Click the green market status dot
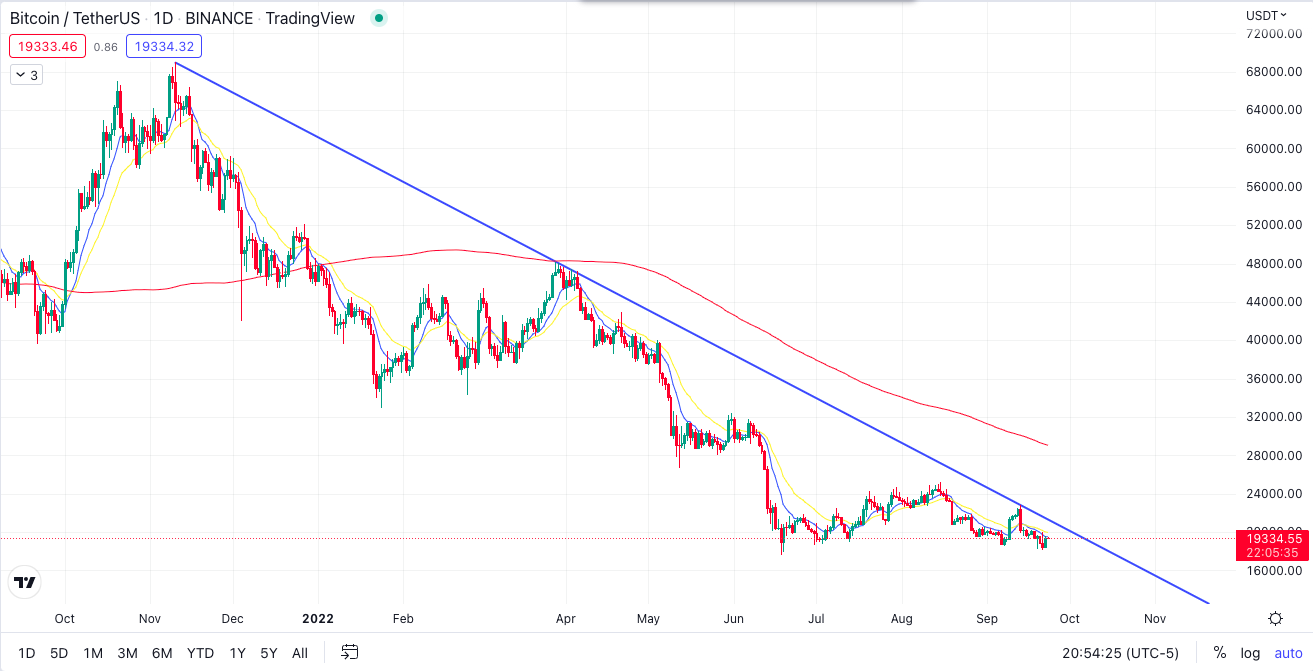 377,18
